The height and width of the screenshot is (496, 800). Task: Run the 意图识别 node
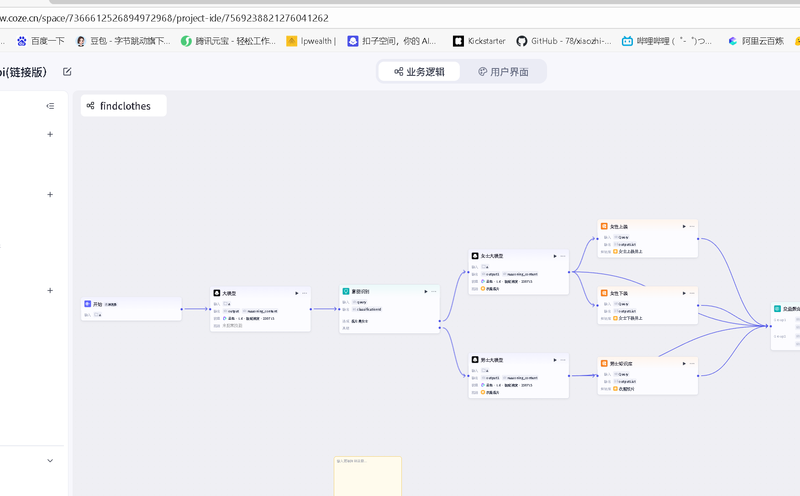point(426,291)
